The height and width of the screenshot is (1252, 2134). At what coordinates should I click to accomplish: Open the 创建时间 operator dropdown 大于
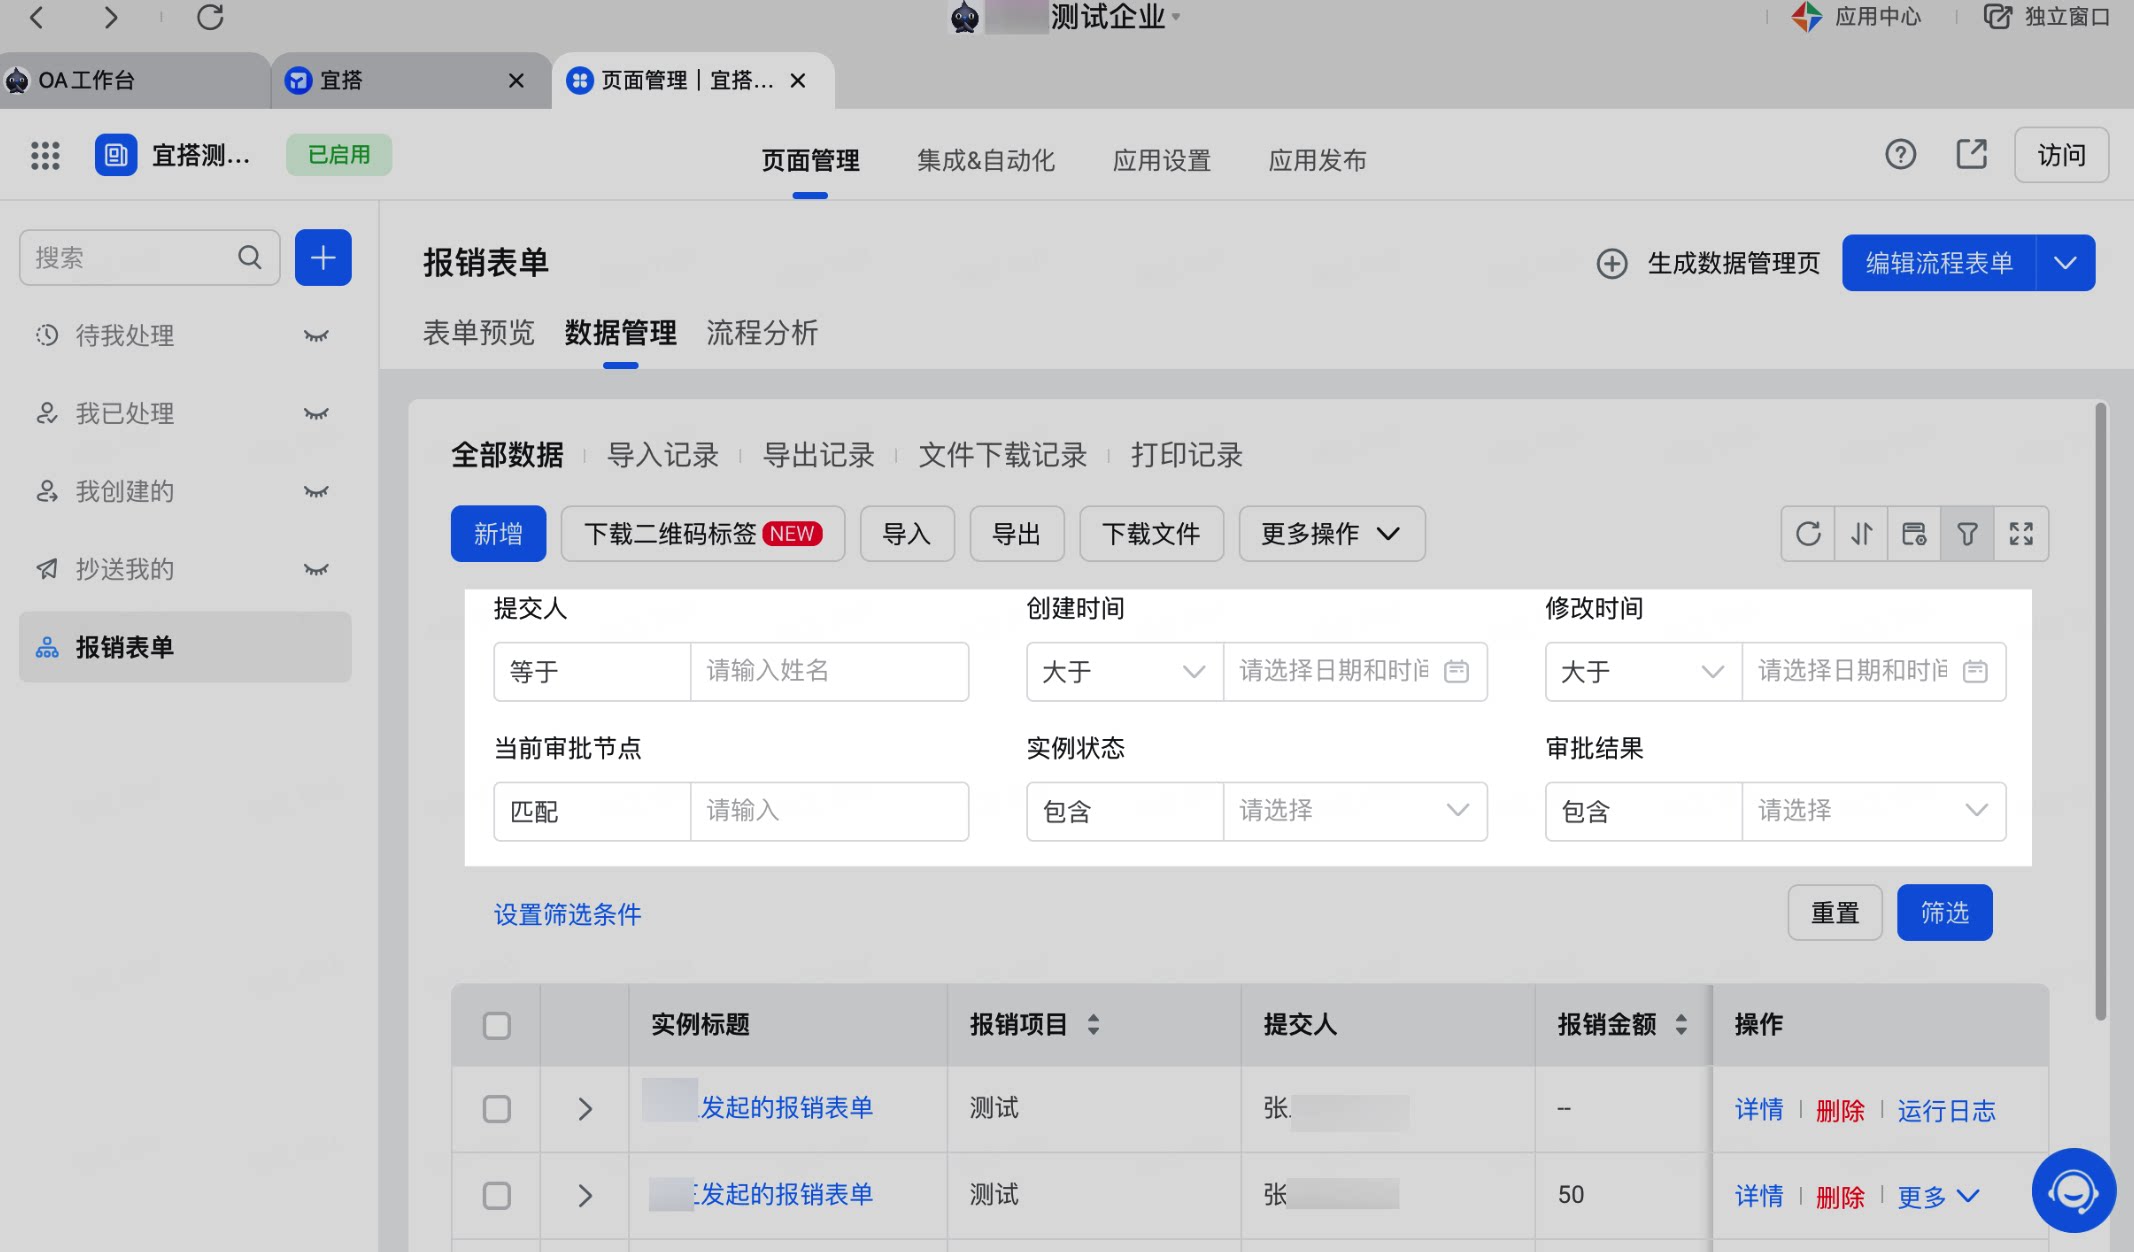[1124, 671]
